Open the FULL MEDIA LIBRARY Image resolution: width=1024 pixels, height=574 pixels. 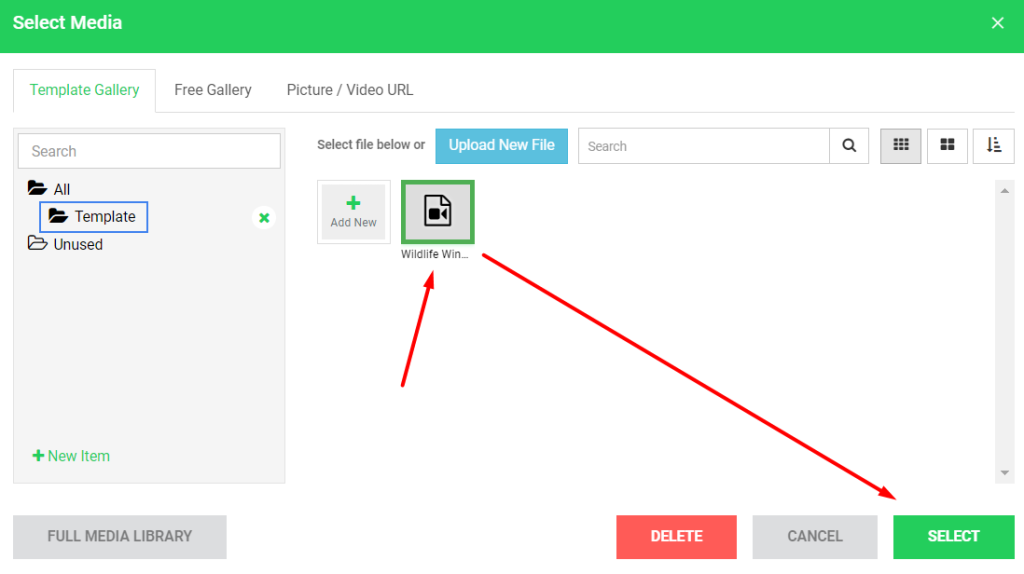coord(119,536)
